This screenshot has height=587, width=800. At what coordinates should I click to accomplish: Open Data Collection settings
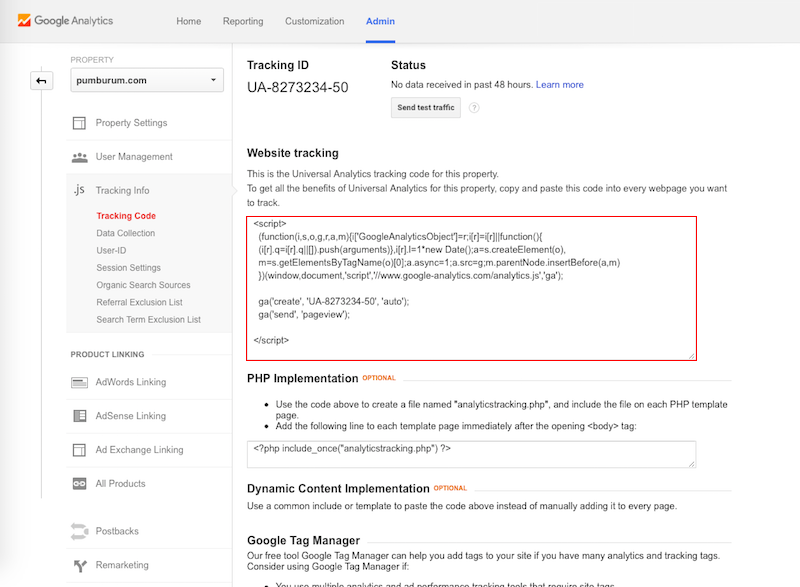point(126,233)
